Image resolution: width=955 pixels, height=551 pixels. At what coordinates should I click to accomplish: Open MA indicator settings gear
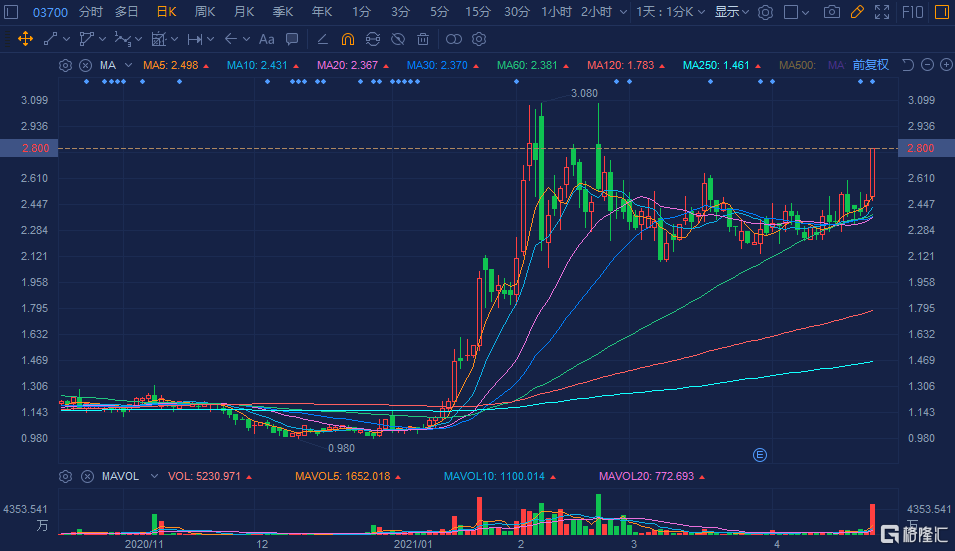[x=65, y=65]
